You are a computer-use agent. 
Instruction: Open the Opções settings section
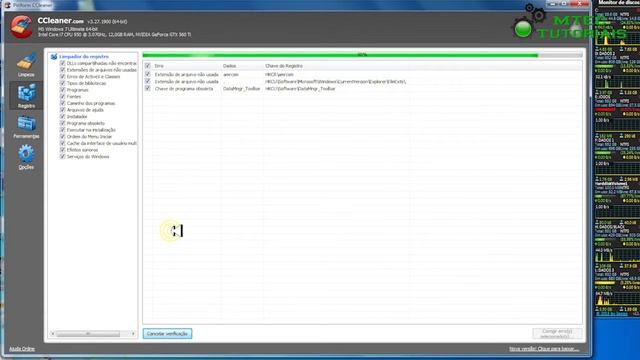[x=26, y=157]
